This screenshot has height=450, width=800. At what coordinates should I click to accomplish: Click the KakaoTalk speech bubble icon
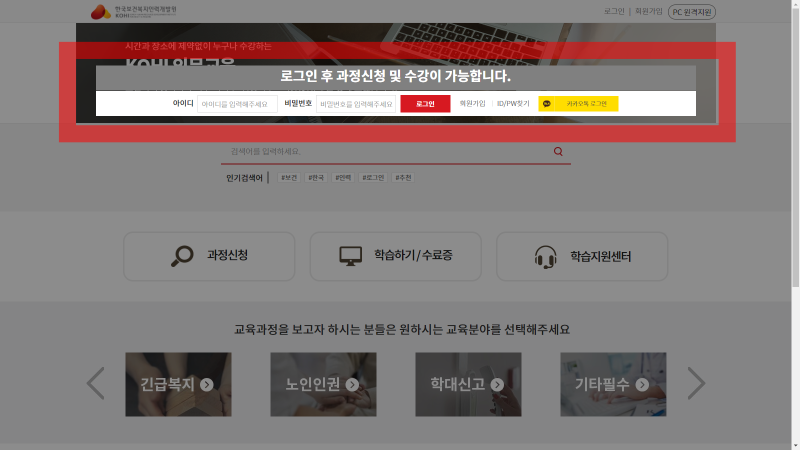pyautogui.click(x=546, y=104)
